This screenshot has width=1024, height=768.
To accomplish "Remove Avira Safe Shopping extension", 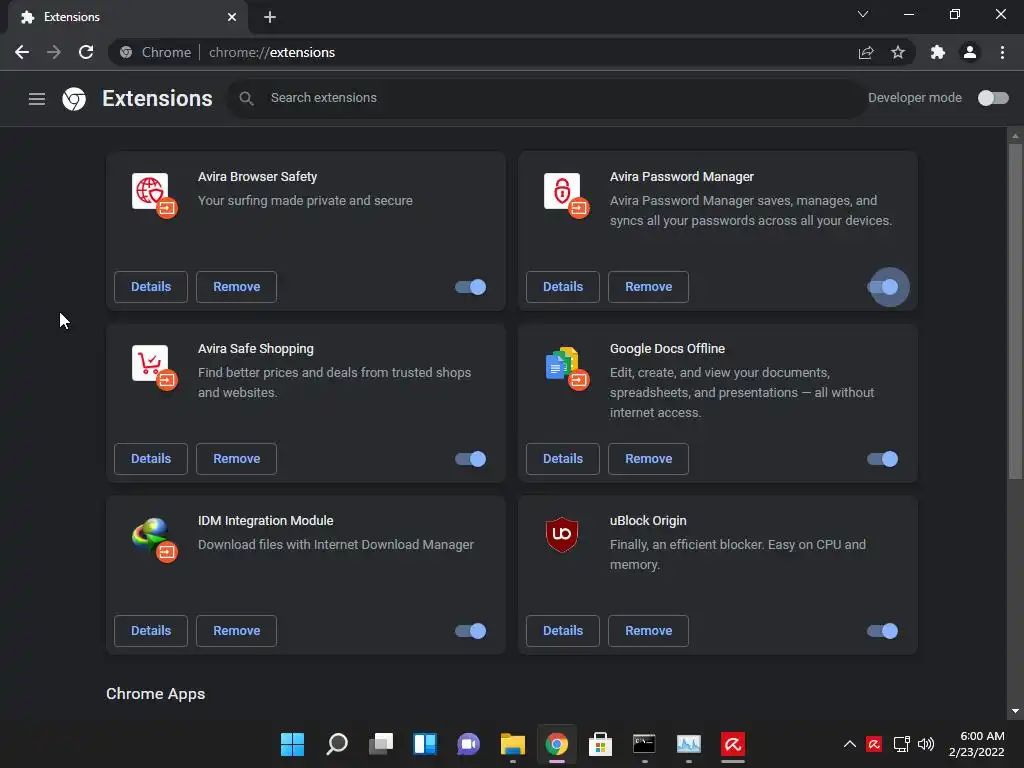I will point(236,459).
